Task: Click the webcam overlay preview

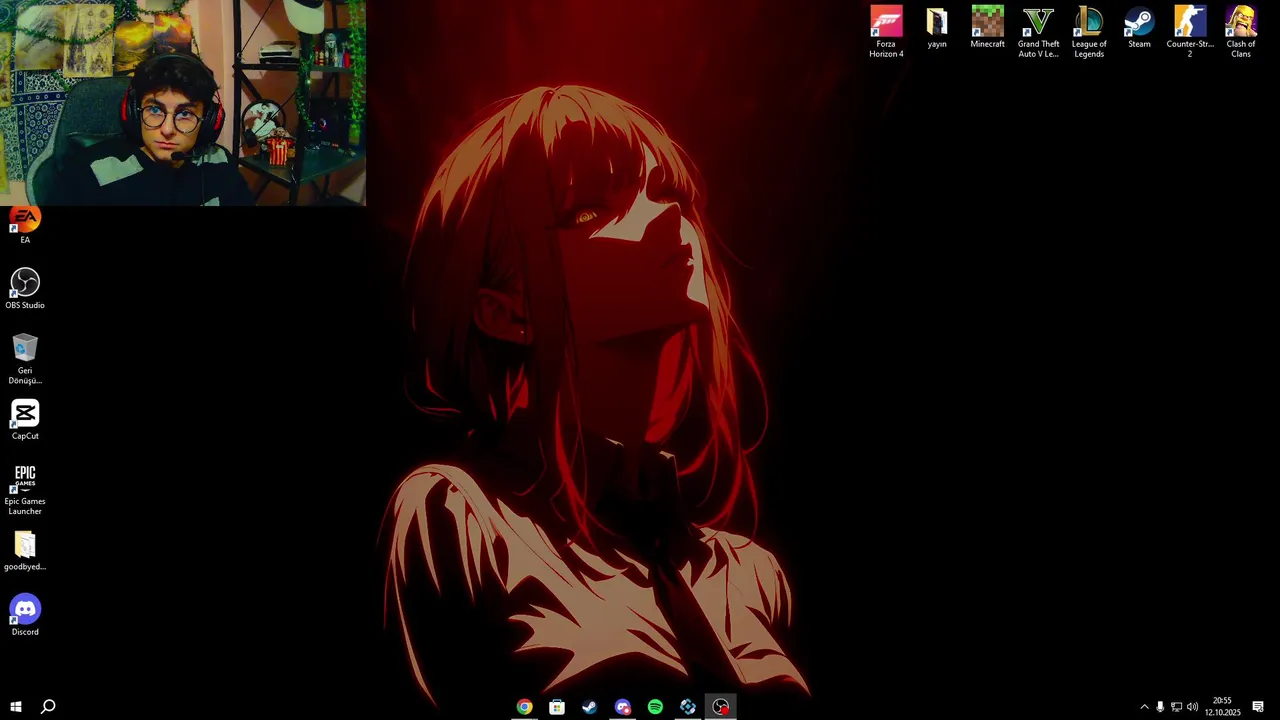Action: [183, 103]
